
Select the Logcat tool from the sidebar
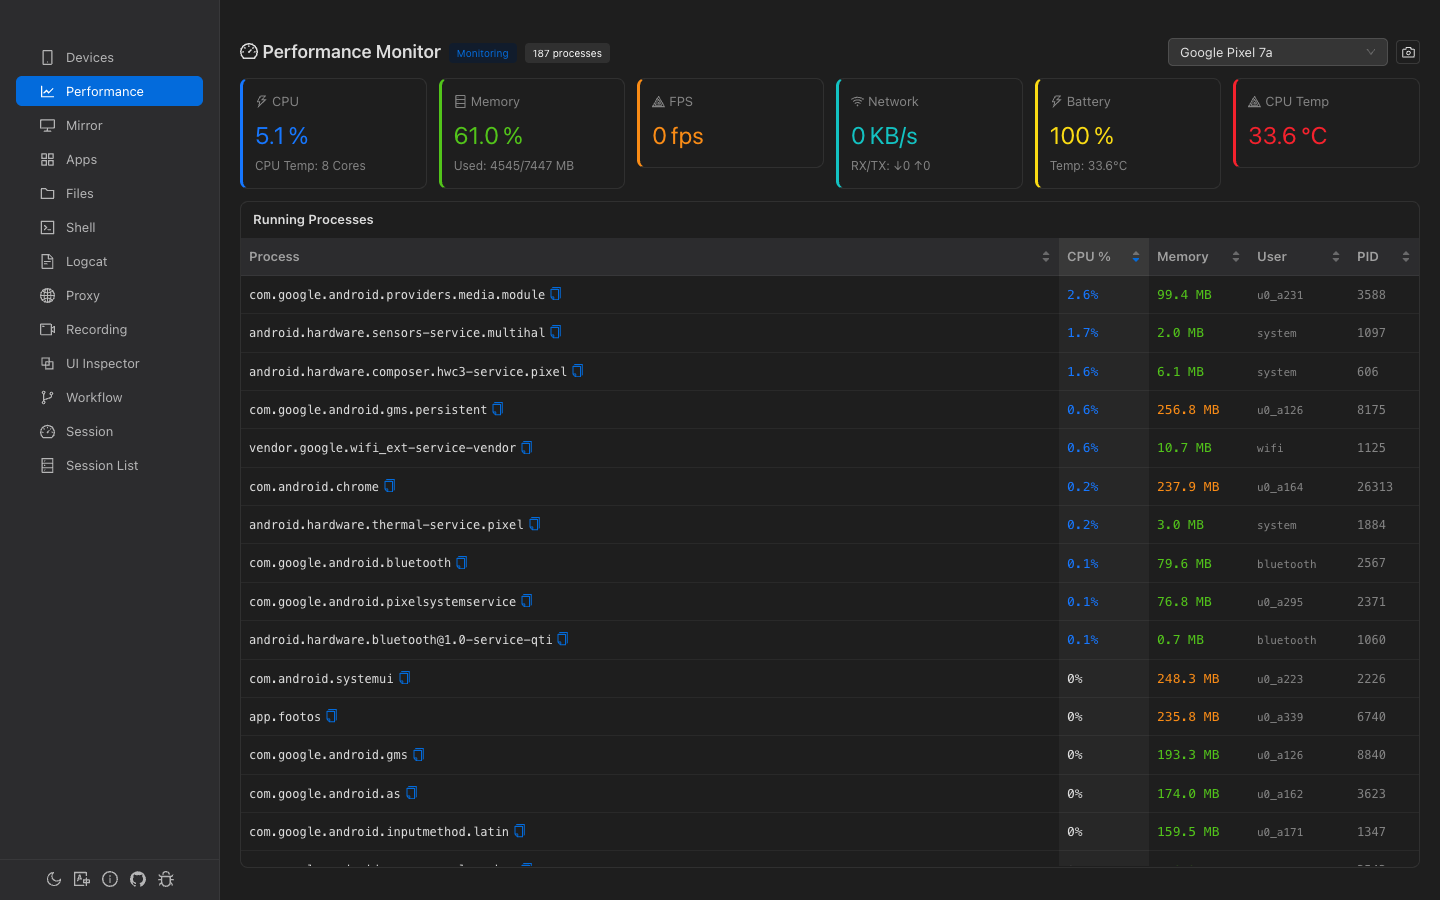[x=87, y=261]
